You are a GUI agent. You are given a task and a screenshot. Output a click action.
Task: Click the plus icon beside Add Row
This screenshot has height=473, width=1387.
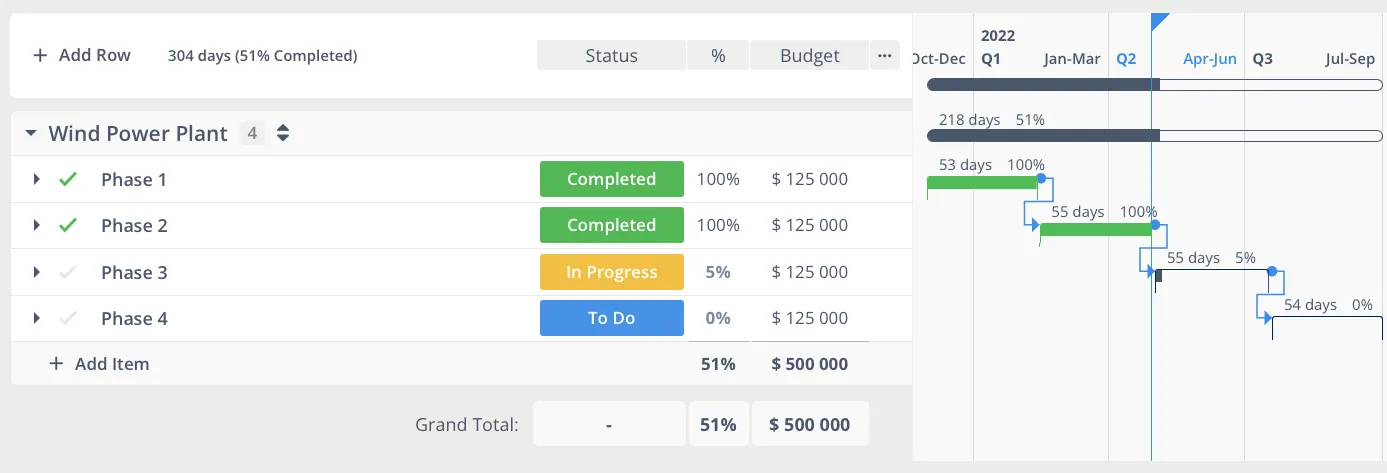click(x=40, y=56)
